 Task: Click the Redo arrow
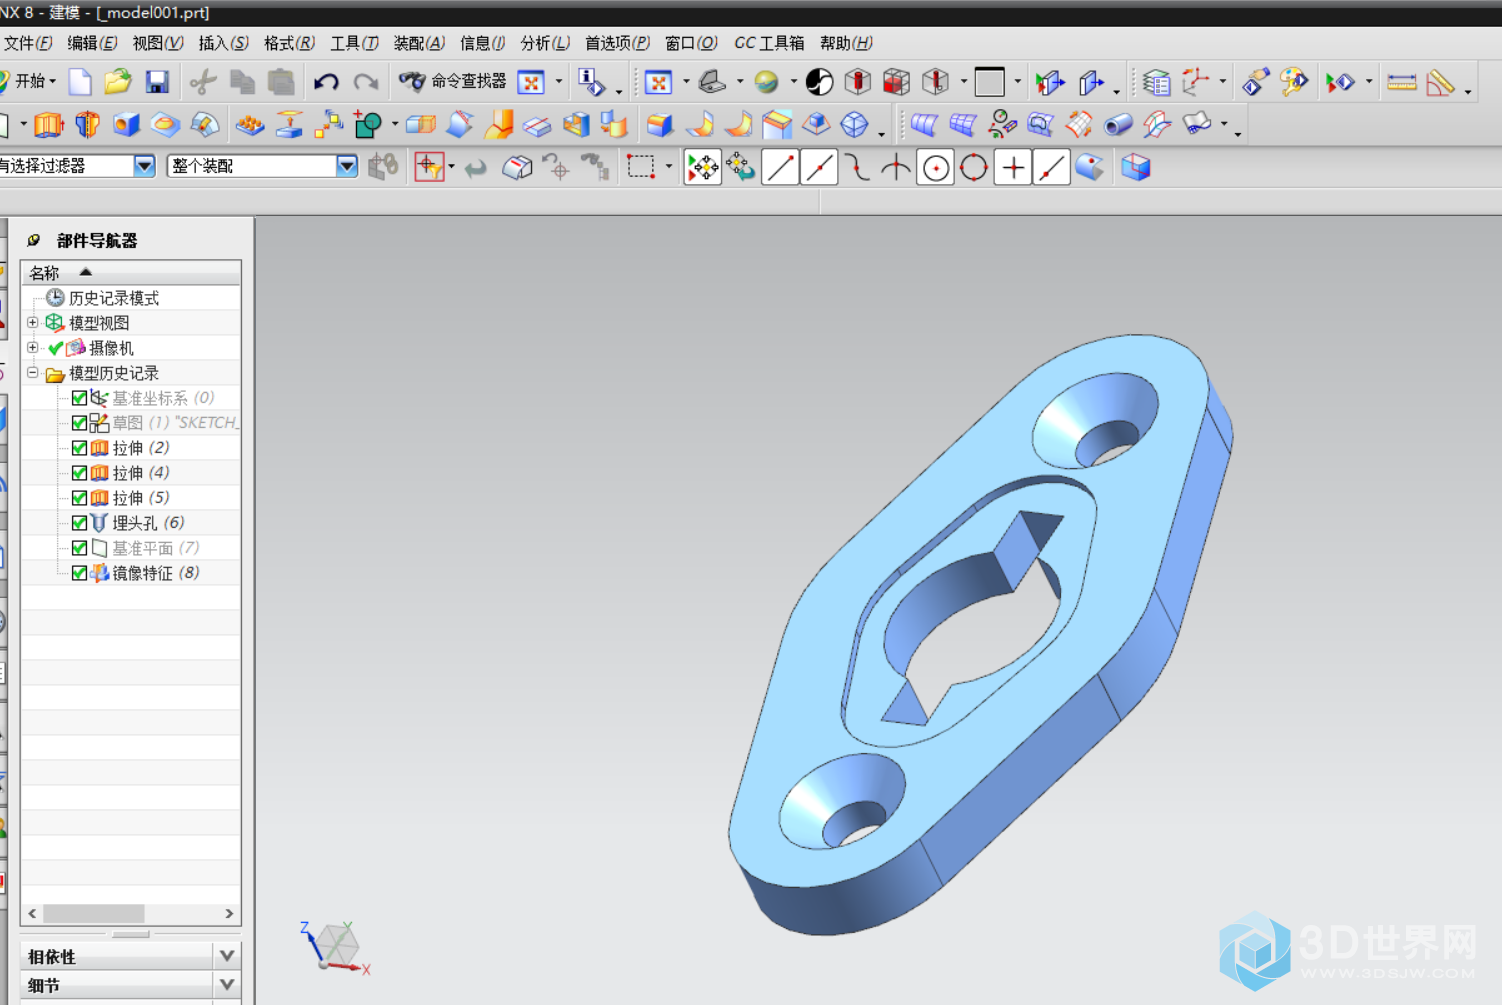(366, 82)
